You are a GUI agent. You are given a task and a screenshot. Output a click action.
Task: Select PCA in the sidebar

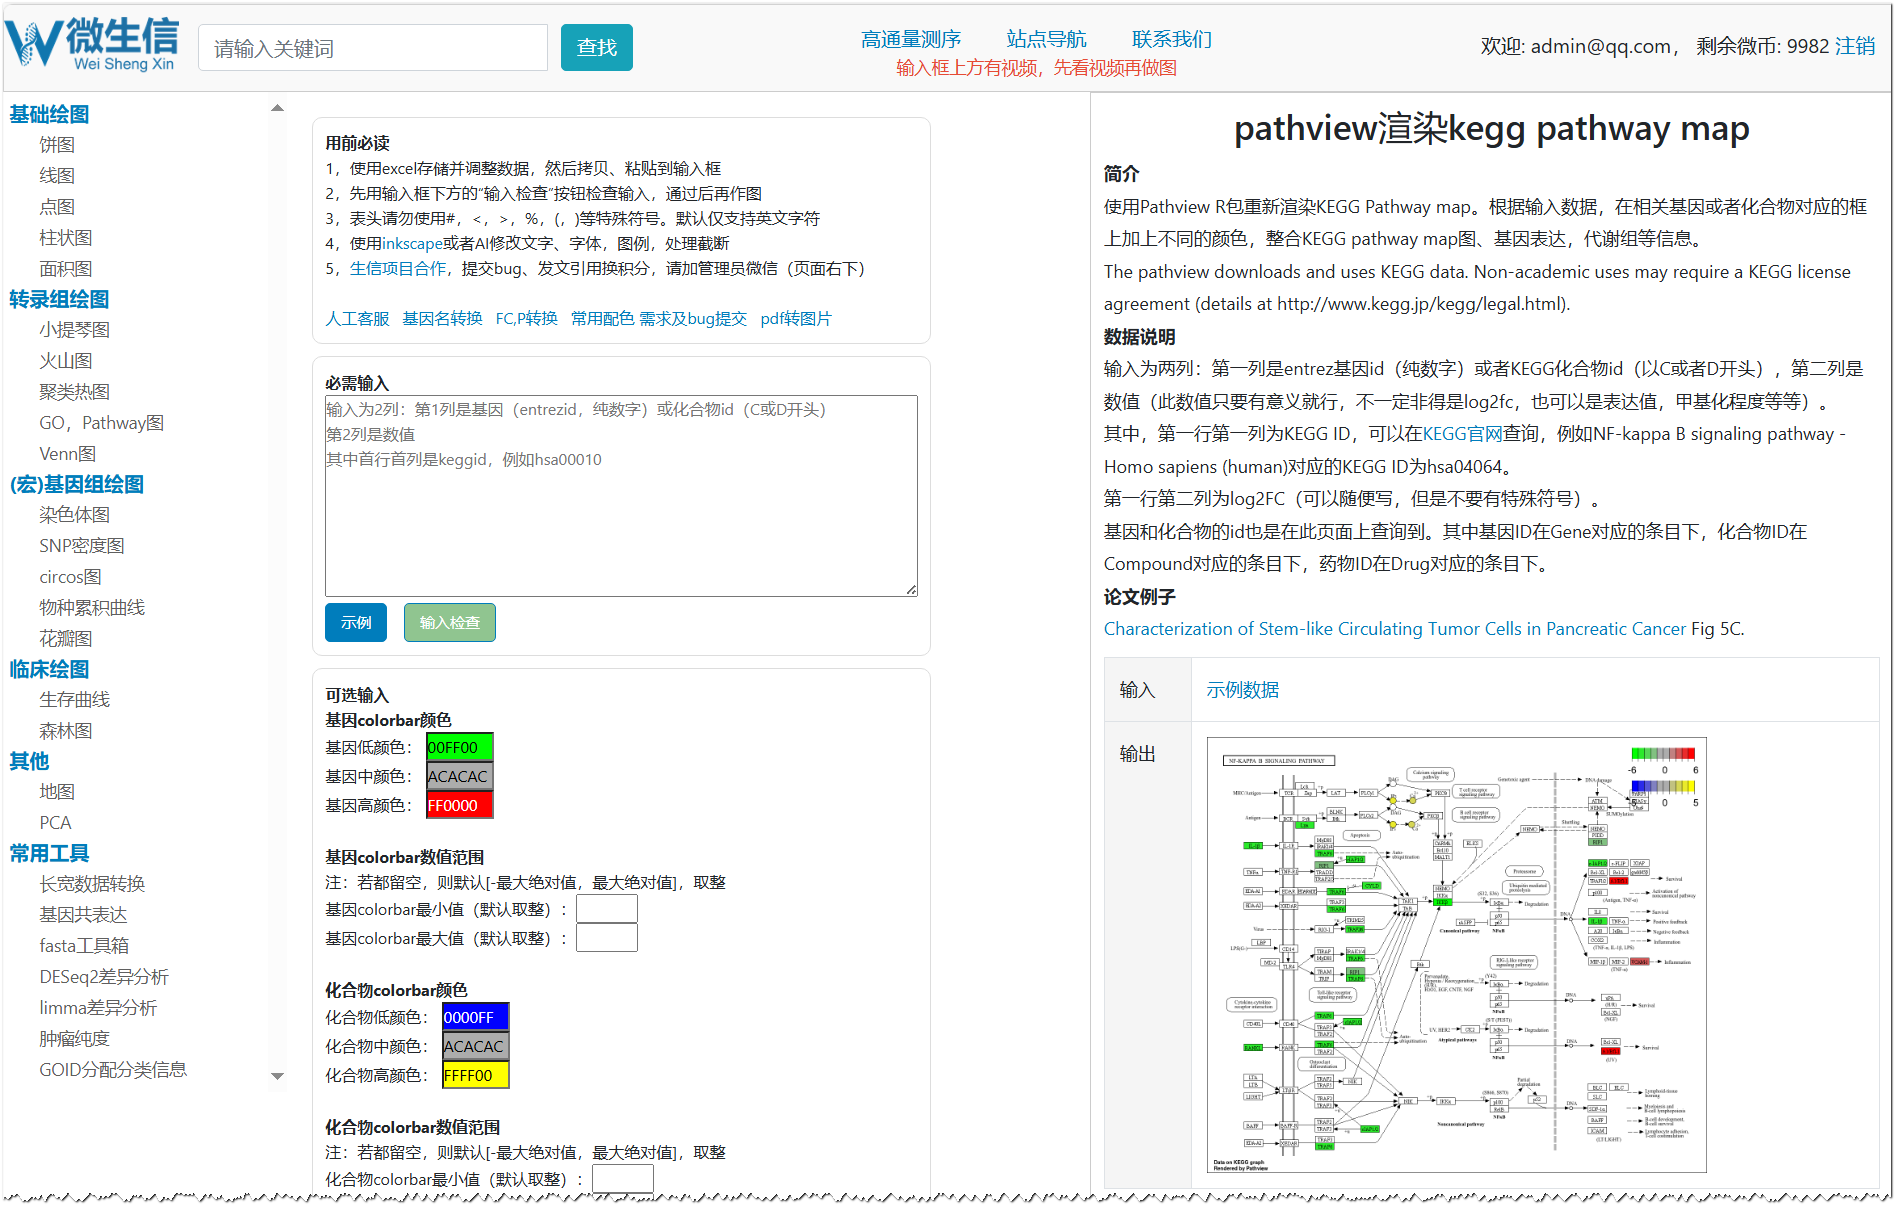click(56, 823)
